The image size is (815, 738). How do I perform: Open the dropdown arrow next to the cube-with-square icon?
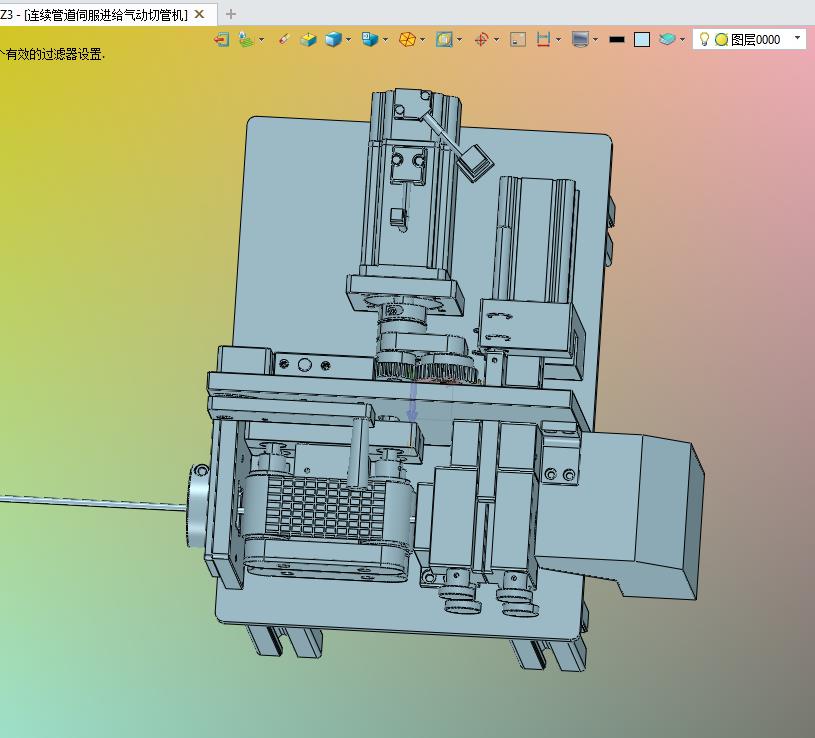coord(385,39)
